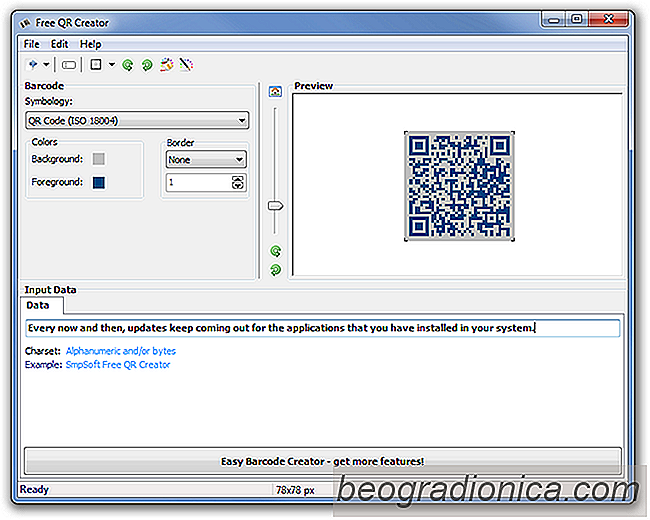Open the File menu
This screenshot has height=520, width=650.
tap(32, 44)
